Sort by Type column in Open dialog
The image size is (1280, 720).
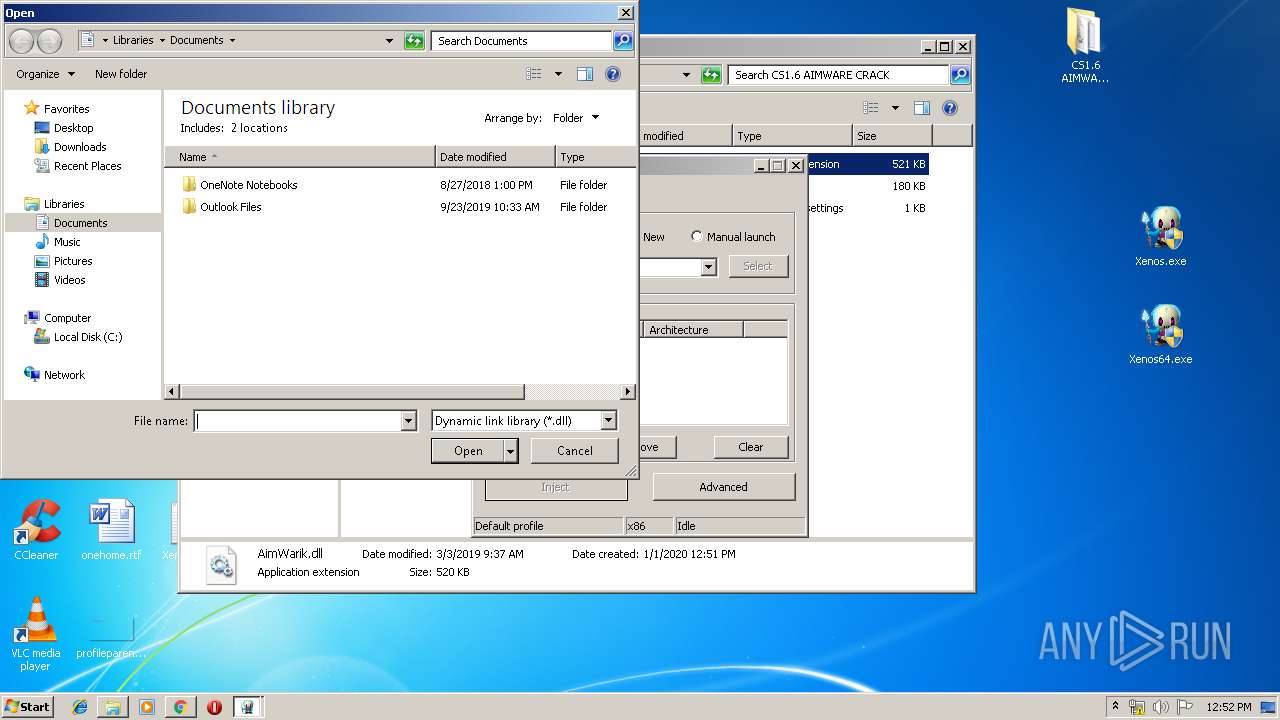pos(596,157)
